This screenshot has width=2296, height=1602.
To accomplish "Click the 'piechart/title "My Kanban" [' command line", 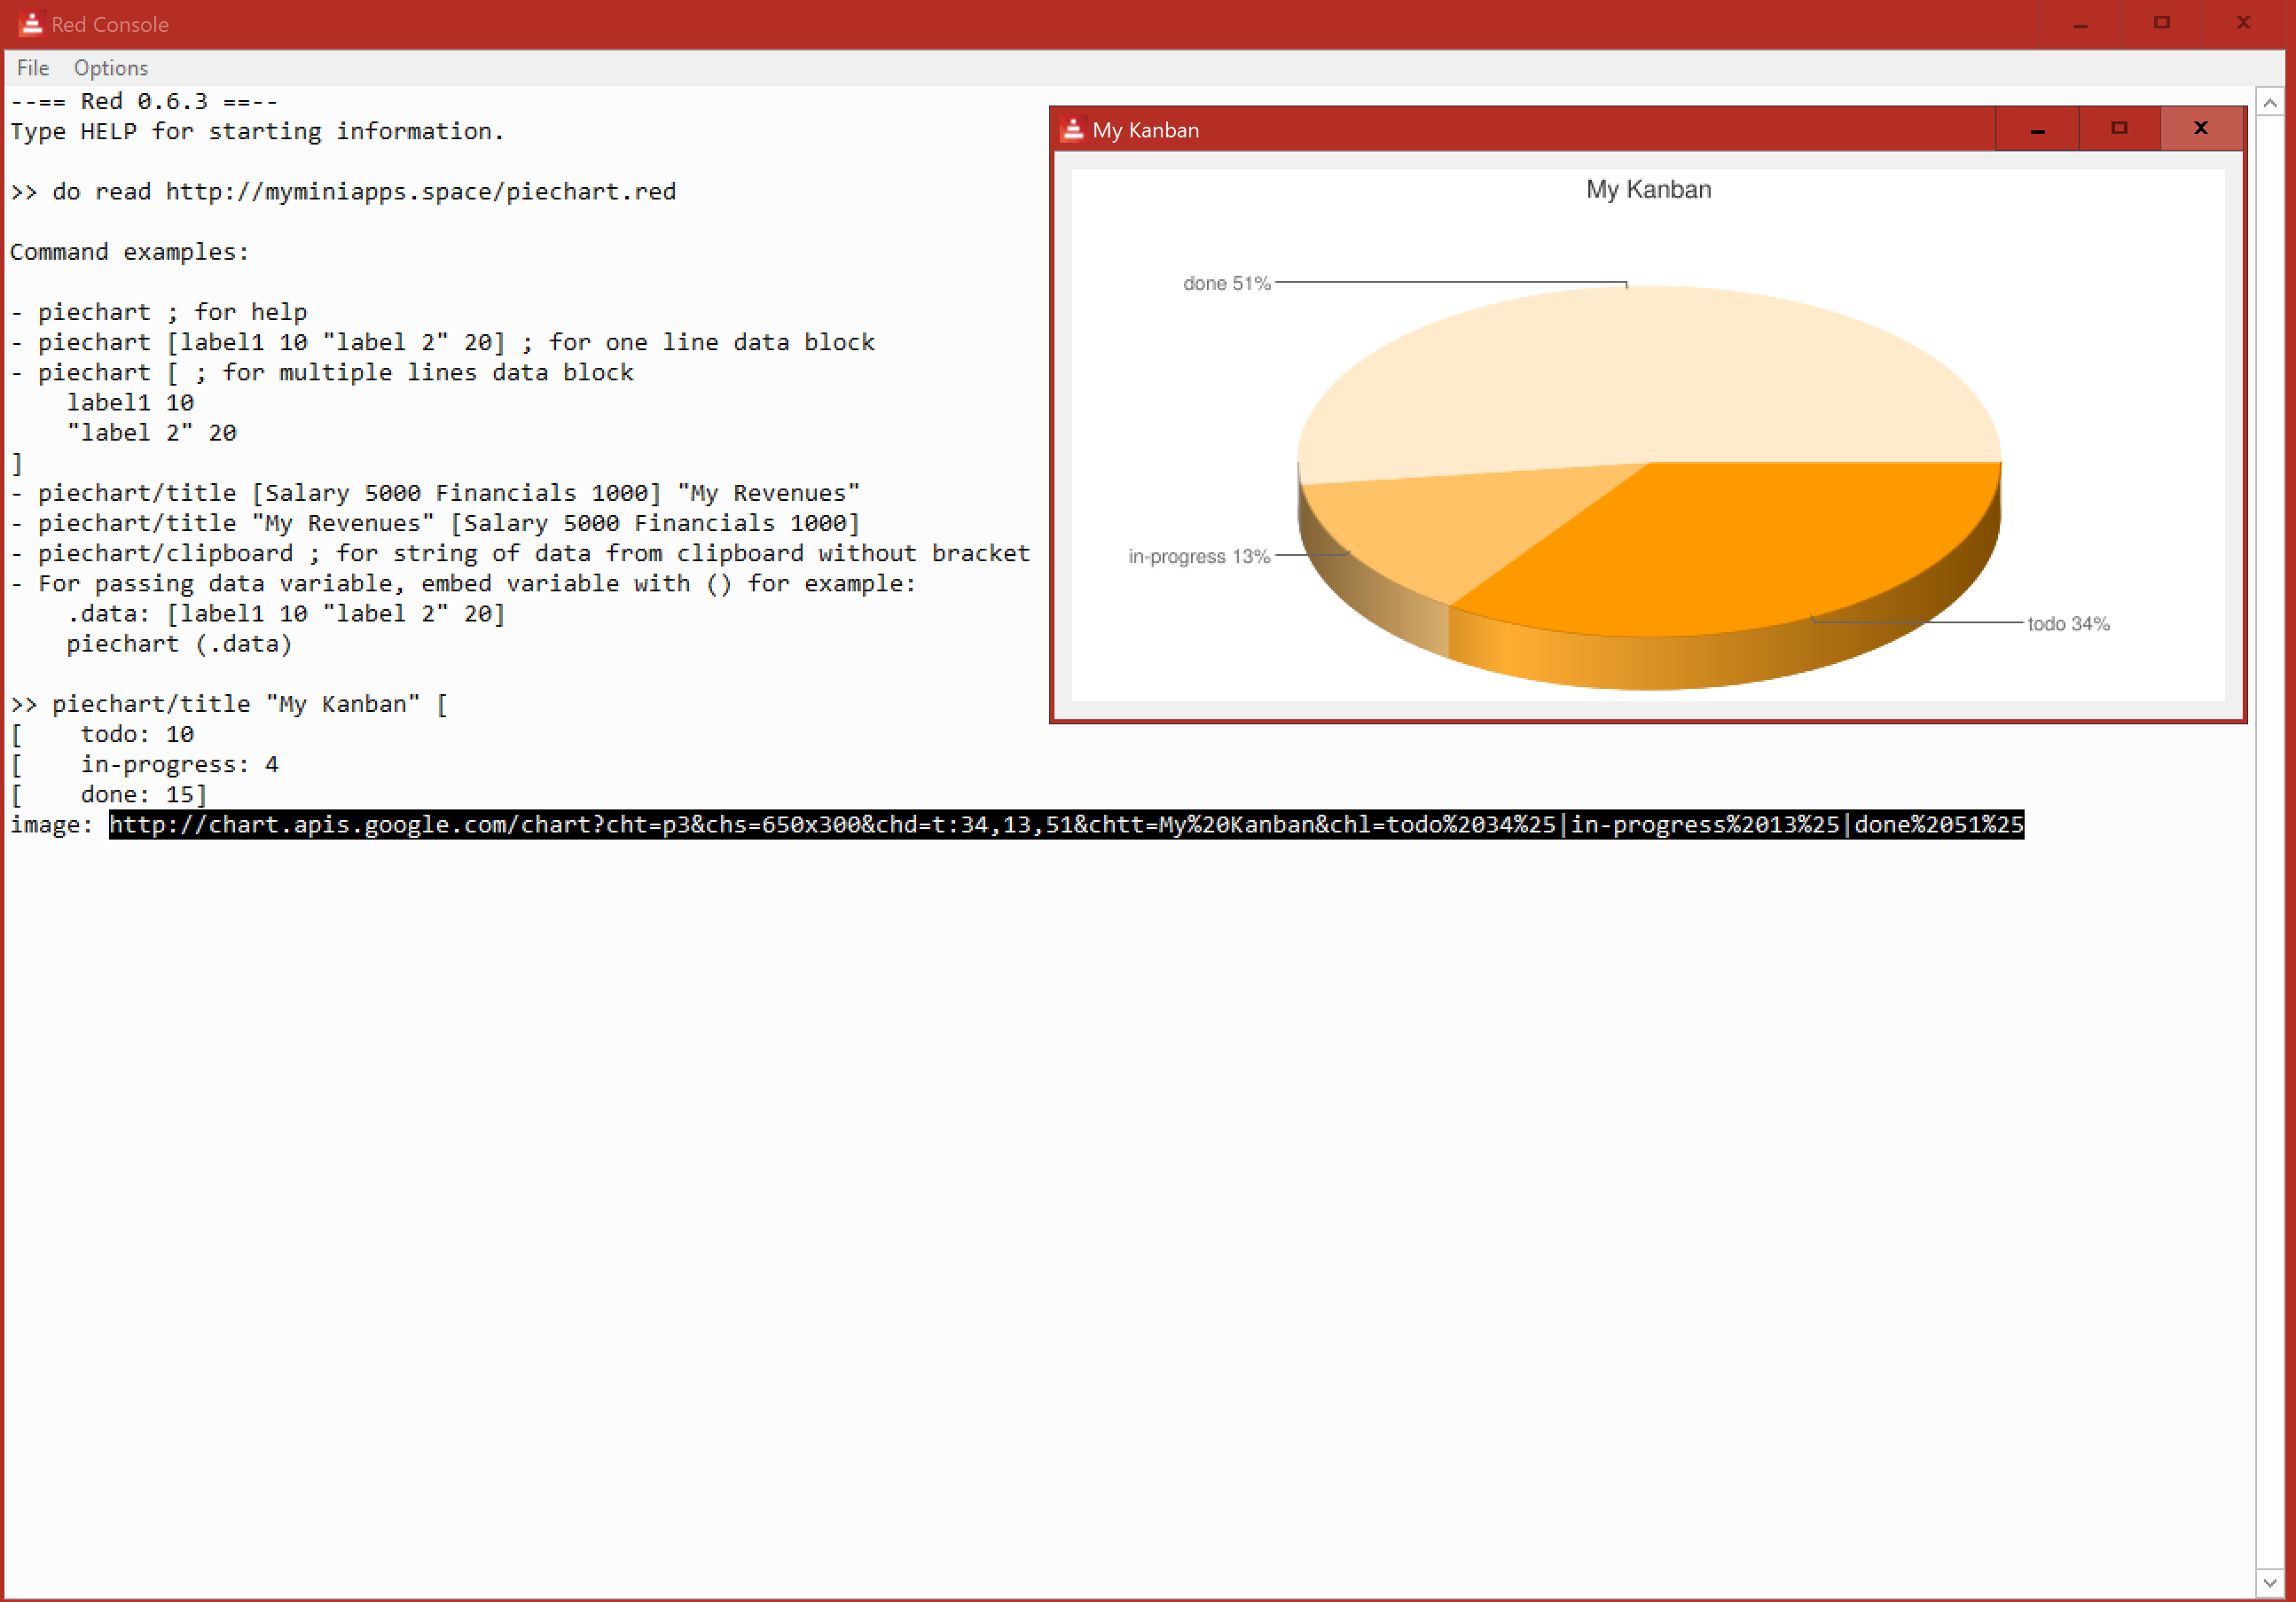I will pos(229,704).
